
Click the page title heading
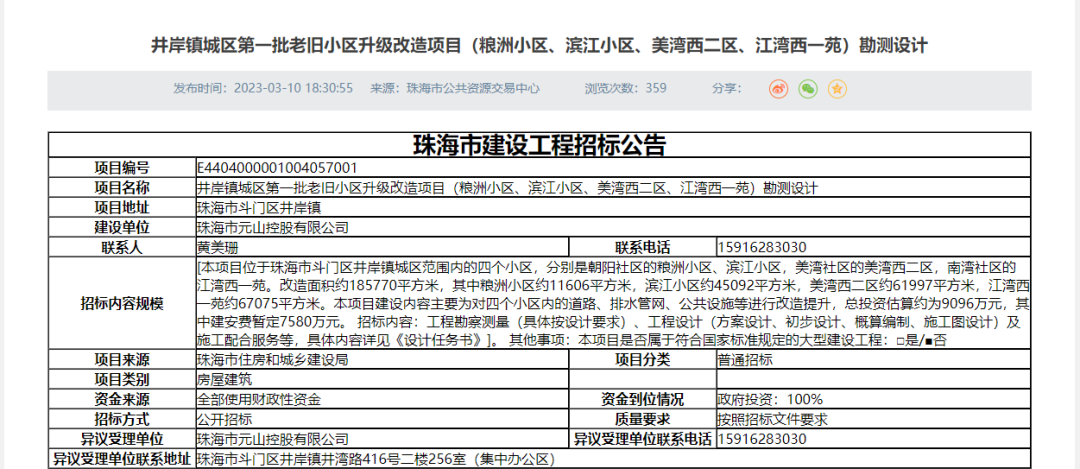pyautogui.click(x=539, y=46)
